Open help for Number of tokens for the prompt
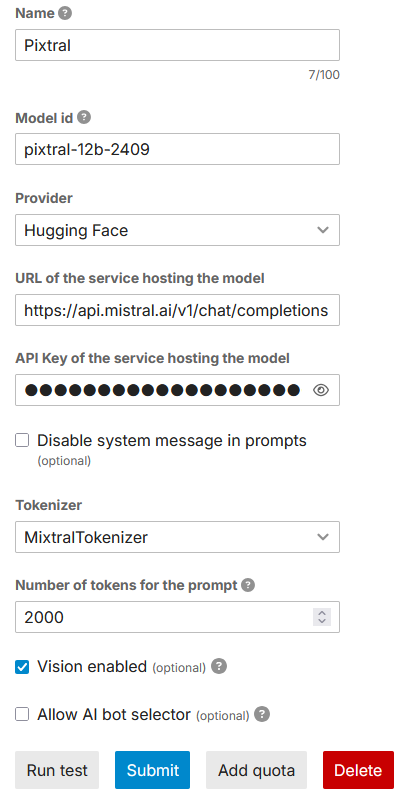415x803 pixels. (x=247, y=585)
